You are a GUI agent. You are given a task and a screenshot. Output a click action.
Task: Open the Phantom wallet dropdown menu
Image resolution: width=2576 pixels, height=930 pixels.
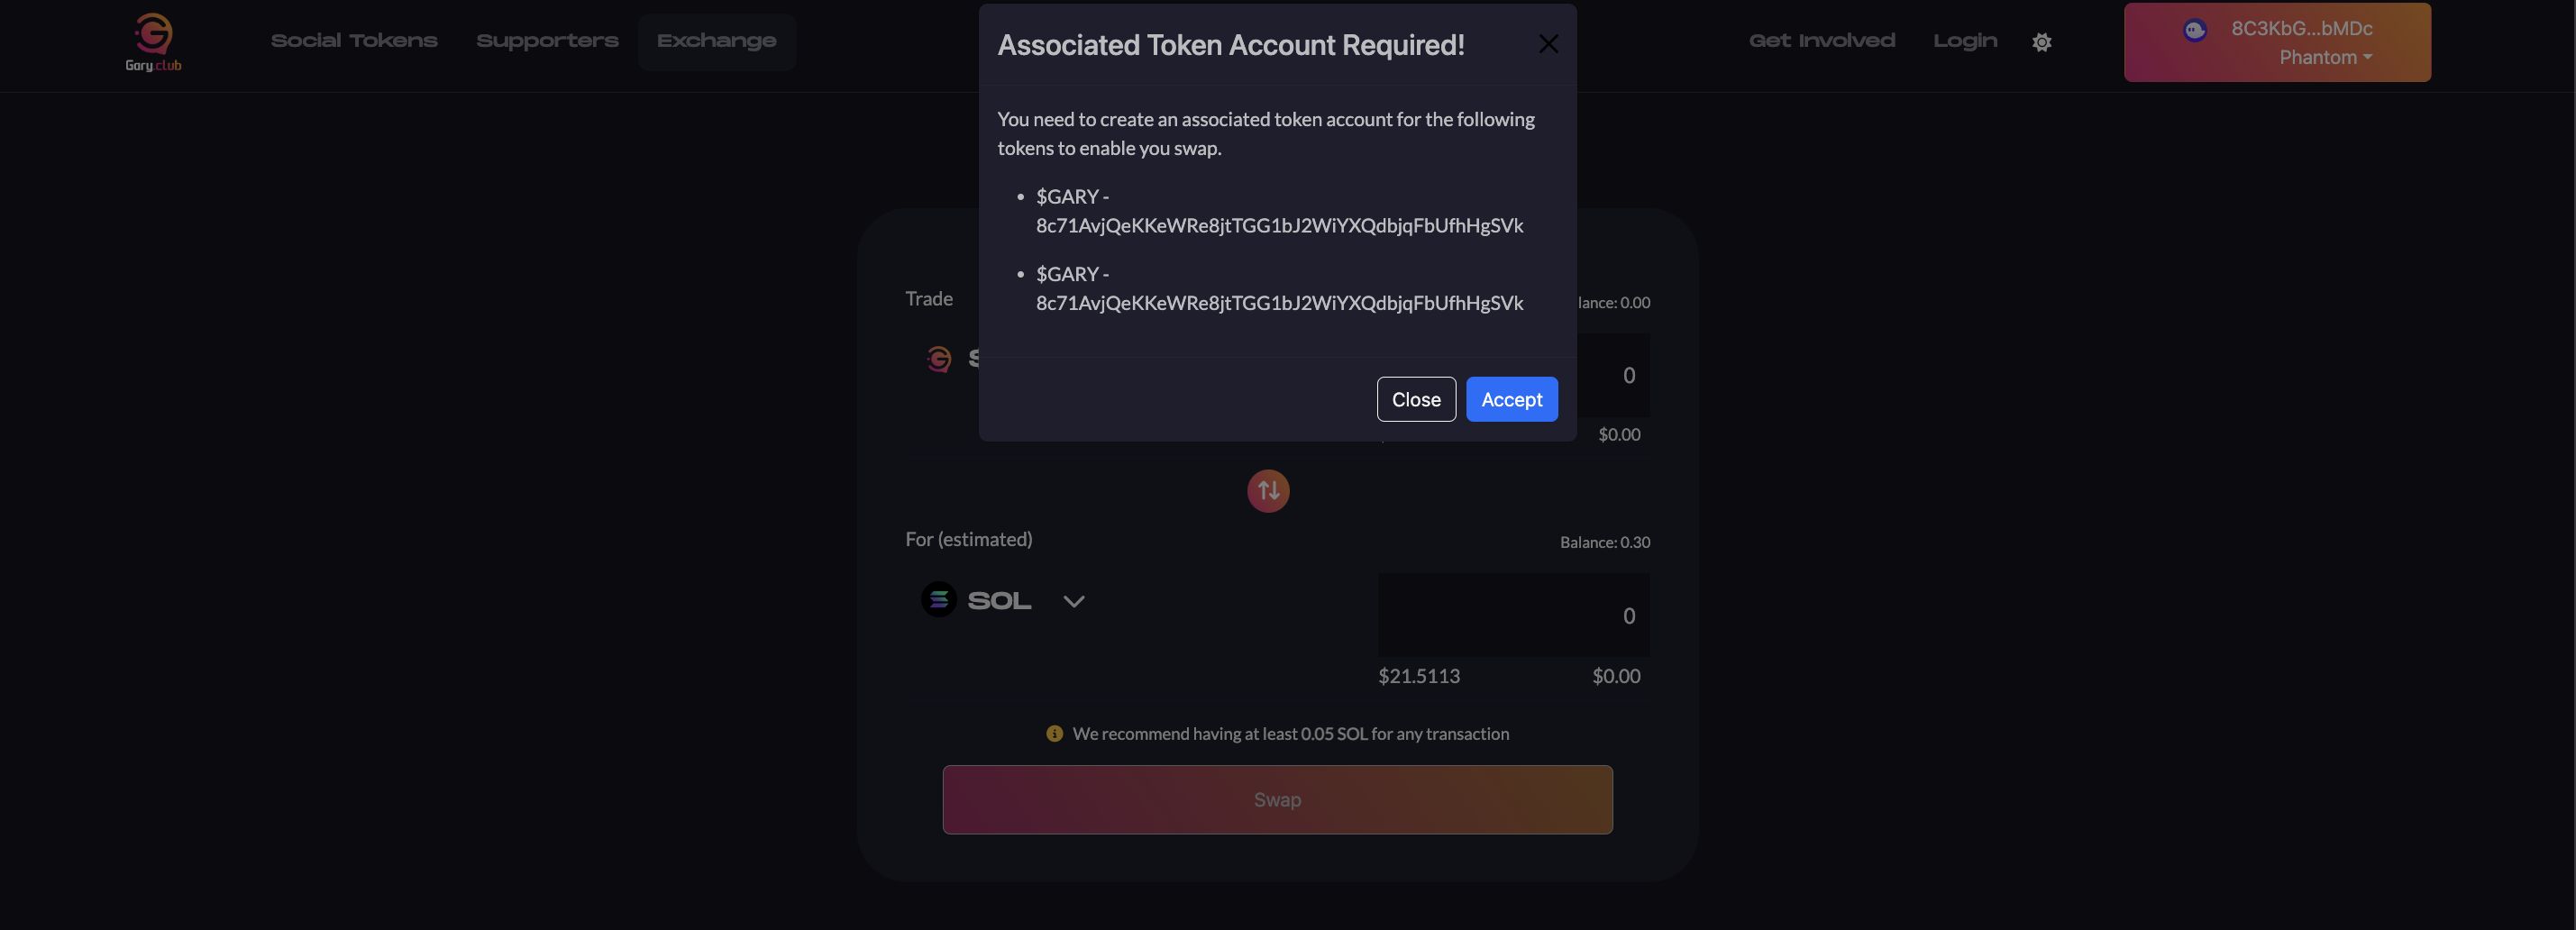(2324, 57)
